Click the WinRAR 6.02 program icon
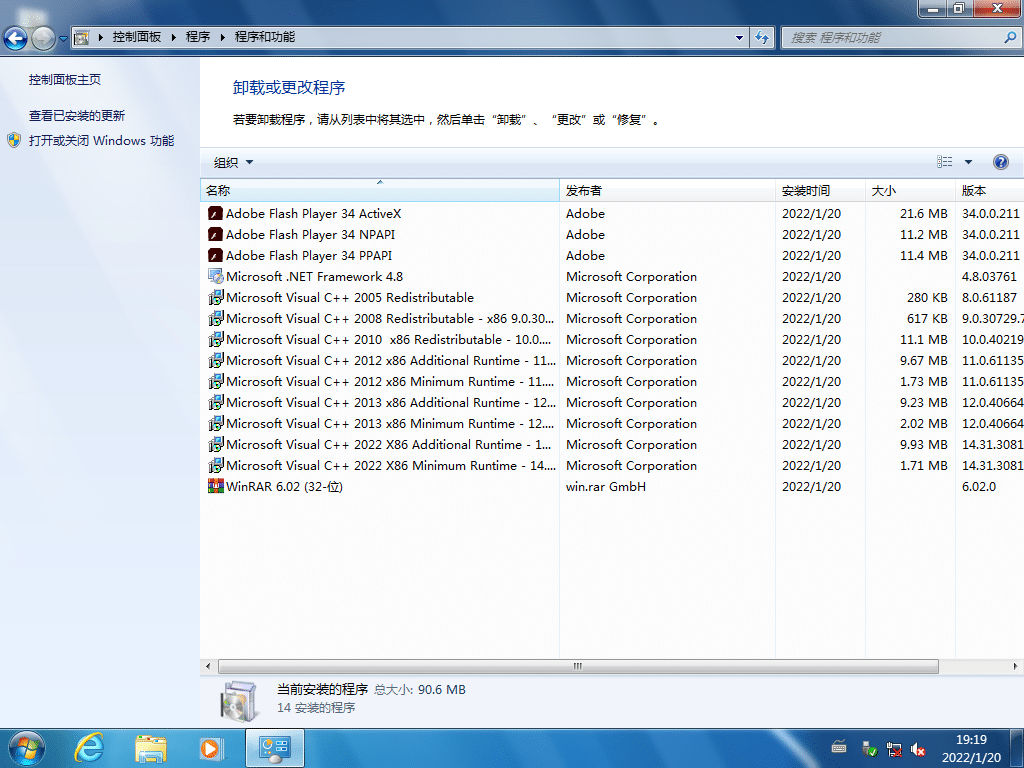Screen dimensions: 1024x768 point(216,486)
